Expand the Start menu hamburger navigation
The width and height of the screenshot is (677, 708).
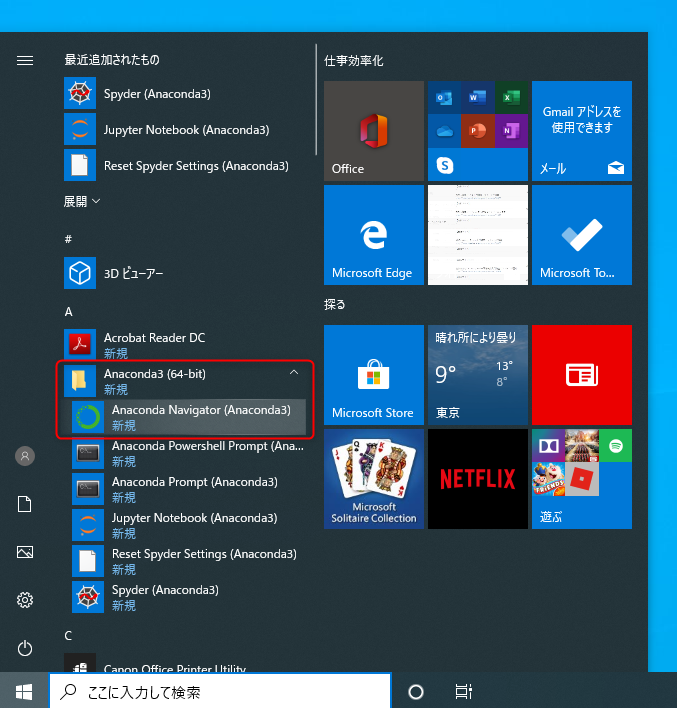(25, 60)
